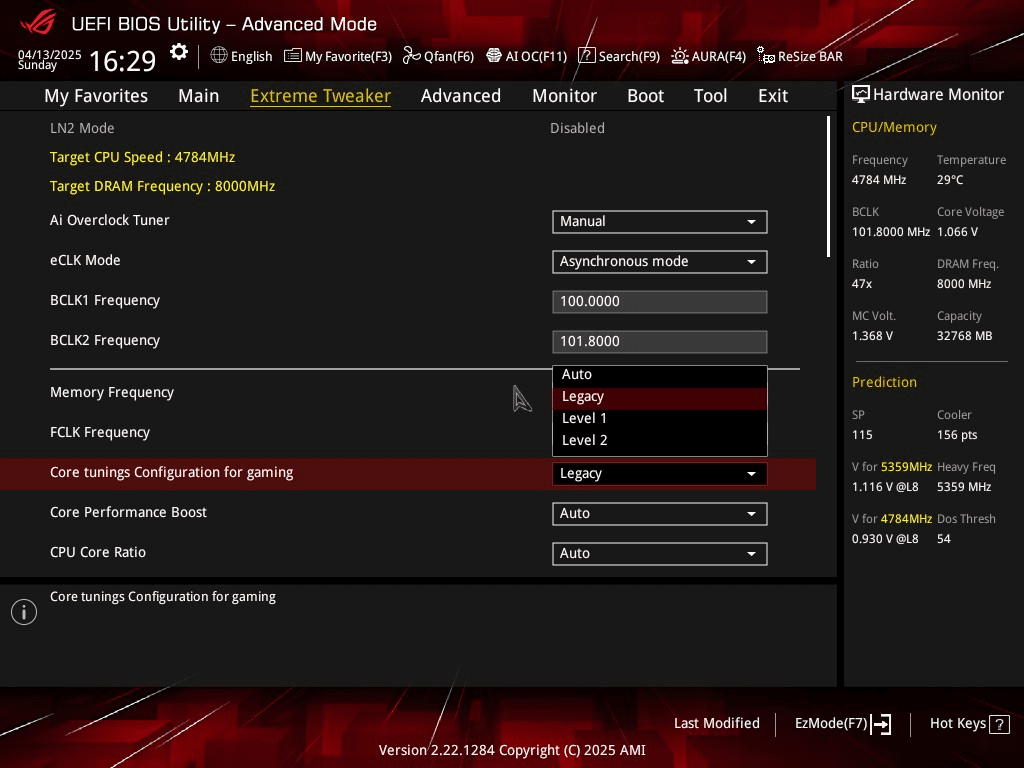Click Target DRAM Frequency : 8000MHz text
1024x768 pixels.
click(x=163, y=186)
